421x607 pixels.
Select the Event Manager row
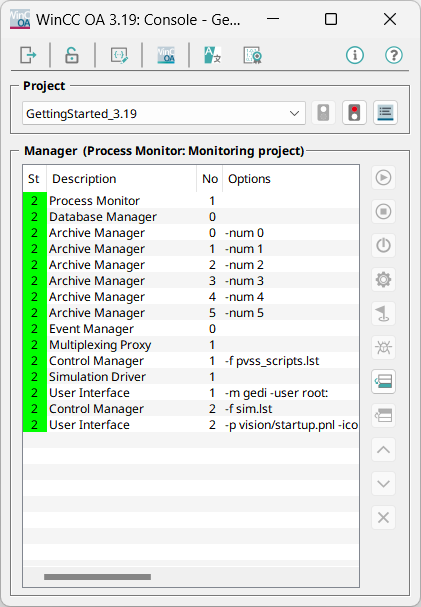tap(191, 329)
